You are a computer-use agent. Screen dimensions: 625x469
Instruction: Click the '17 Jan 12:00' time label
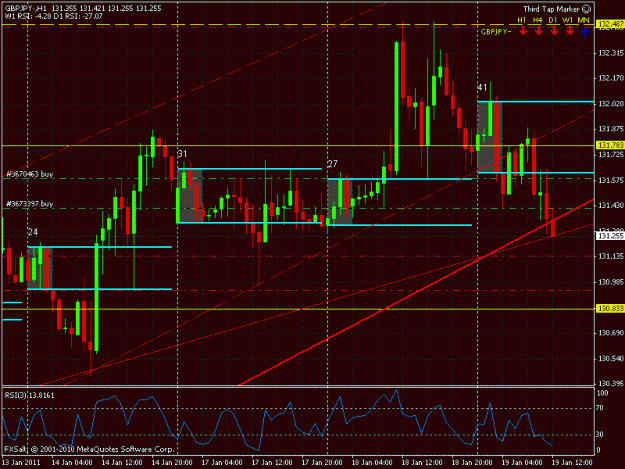coord(272,463)
